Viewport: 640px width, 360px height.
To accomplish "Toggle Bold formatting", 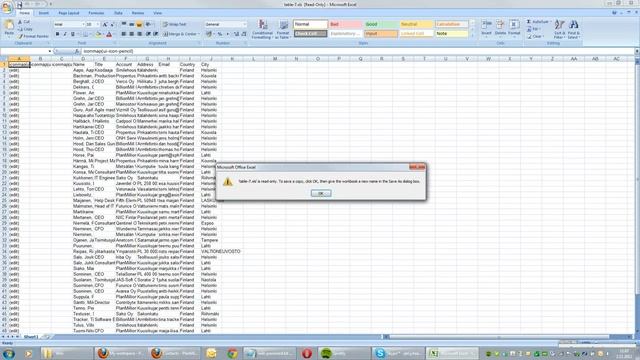I will point(57,34).
